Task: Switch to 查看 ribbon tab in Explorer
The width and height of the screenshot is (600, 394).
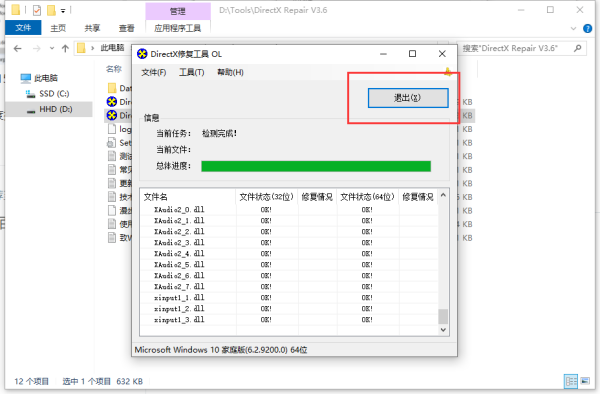Action: pos(127,28)
